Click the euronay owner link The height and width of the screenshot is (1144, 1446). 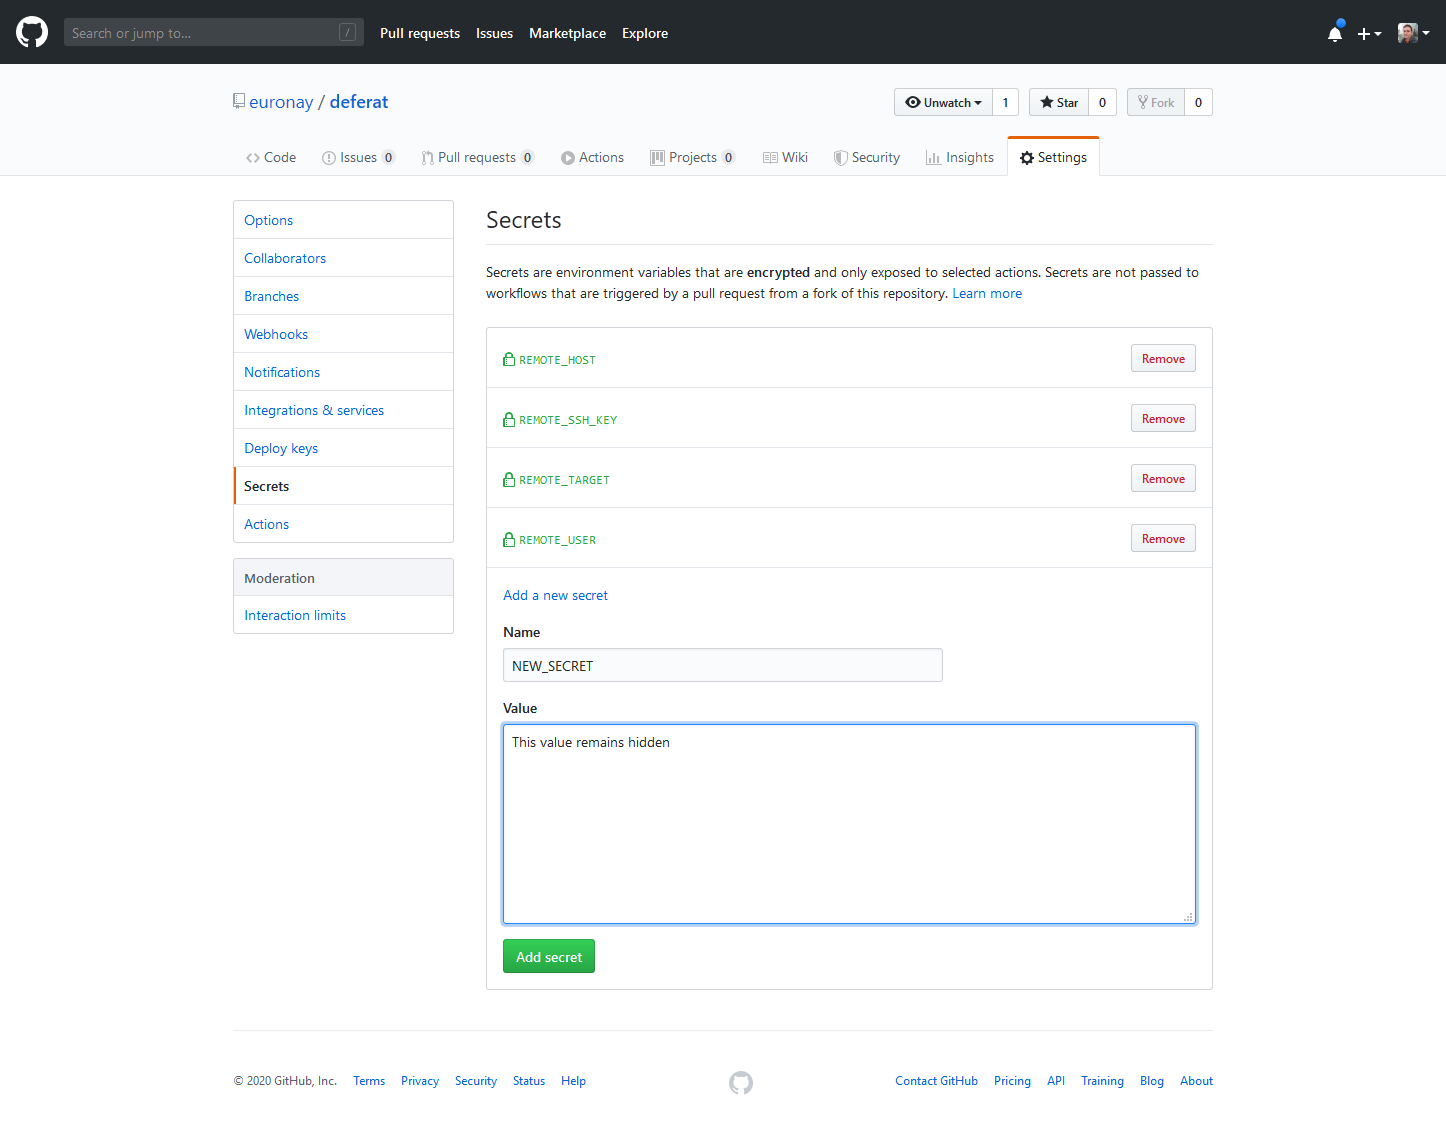click(281, 102)
